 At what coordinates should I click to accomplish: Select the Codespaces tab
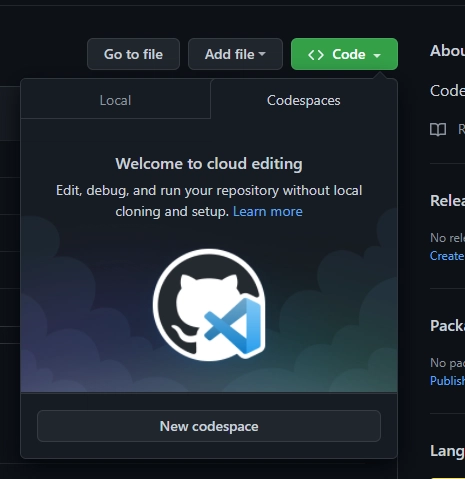[x=304, y=100]
